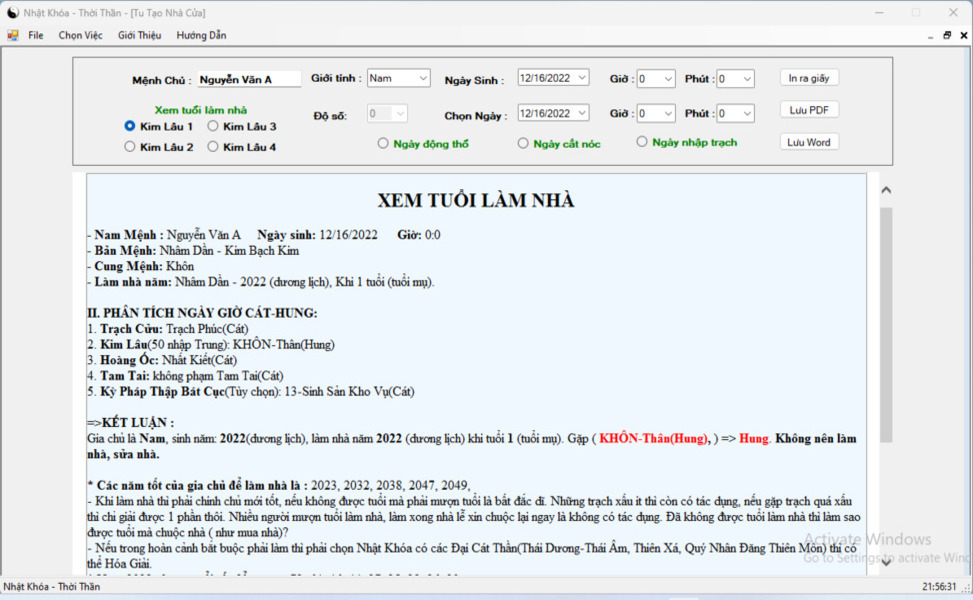Screen dimensions: 973x600
Task: Click the yin-yang app icon in title bar
Action: coord(12,12)
